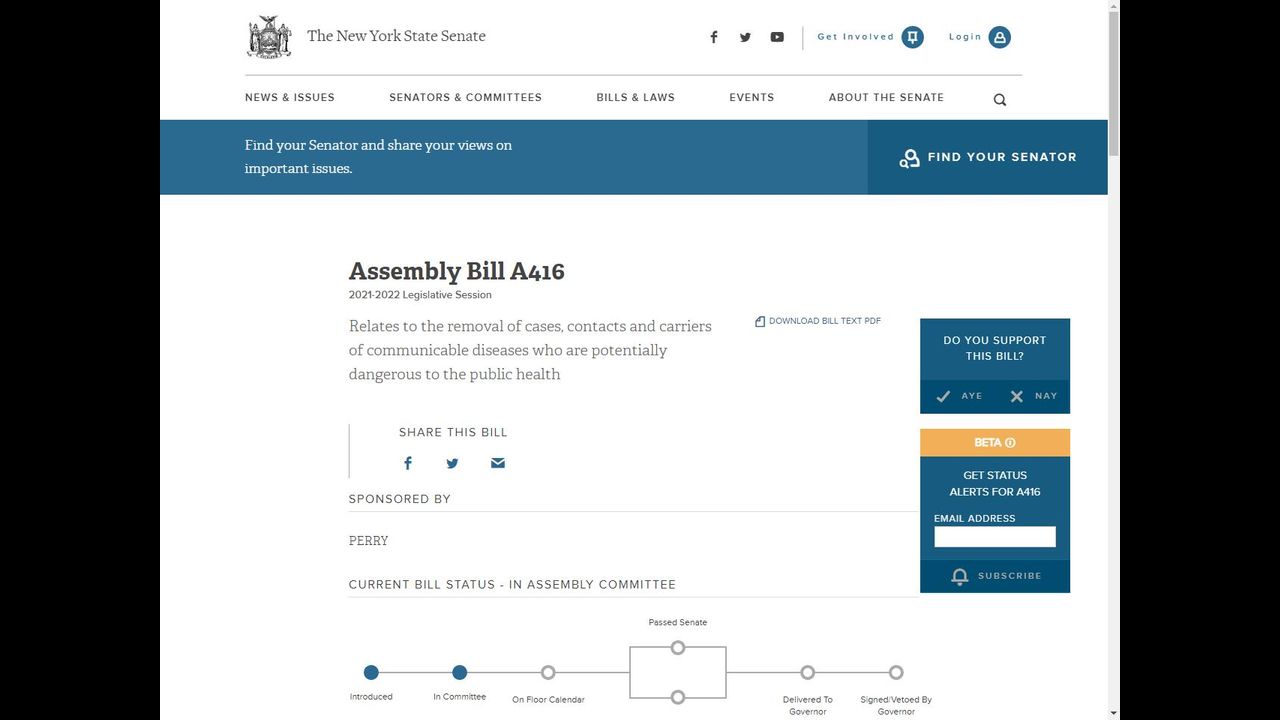Open the Senate's Twitter page in header

pyautogui.click(x=745, y=37)
